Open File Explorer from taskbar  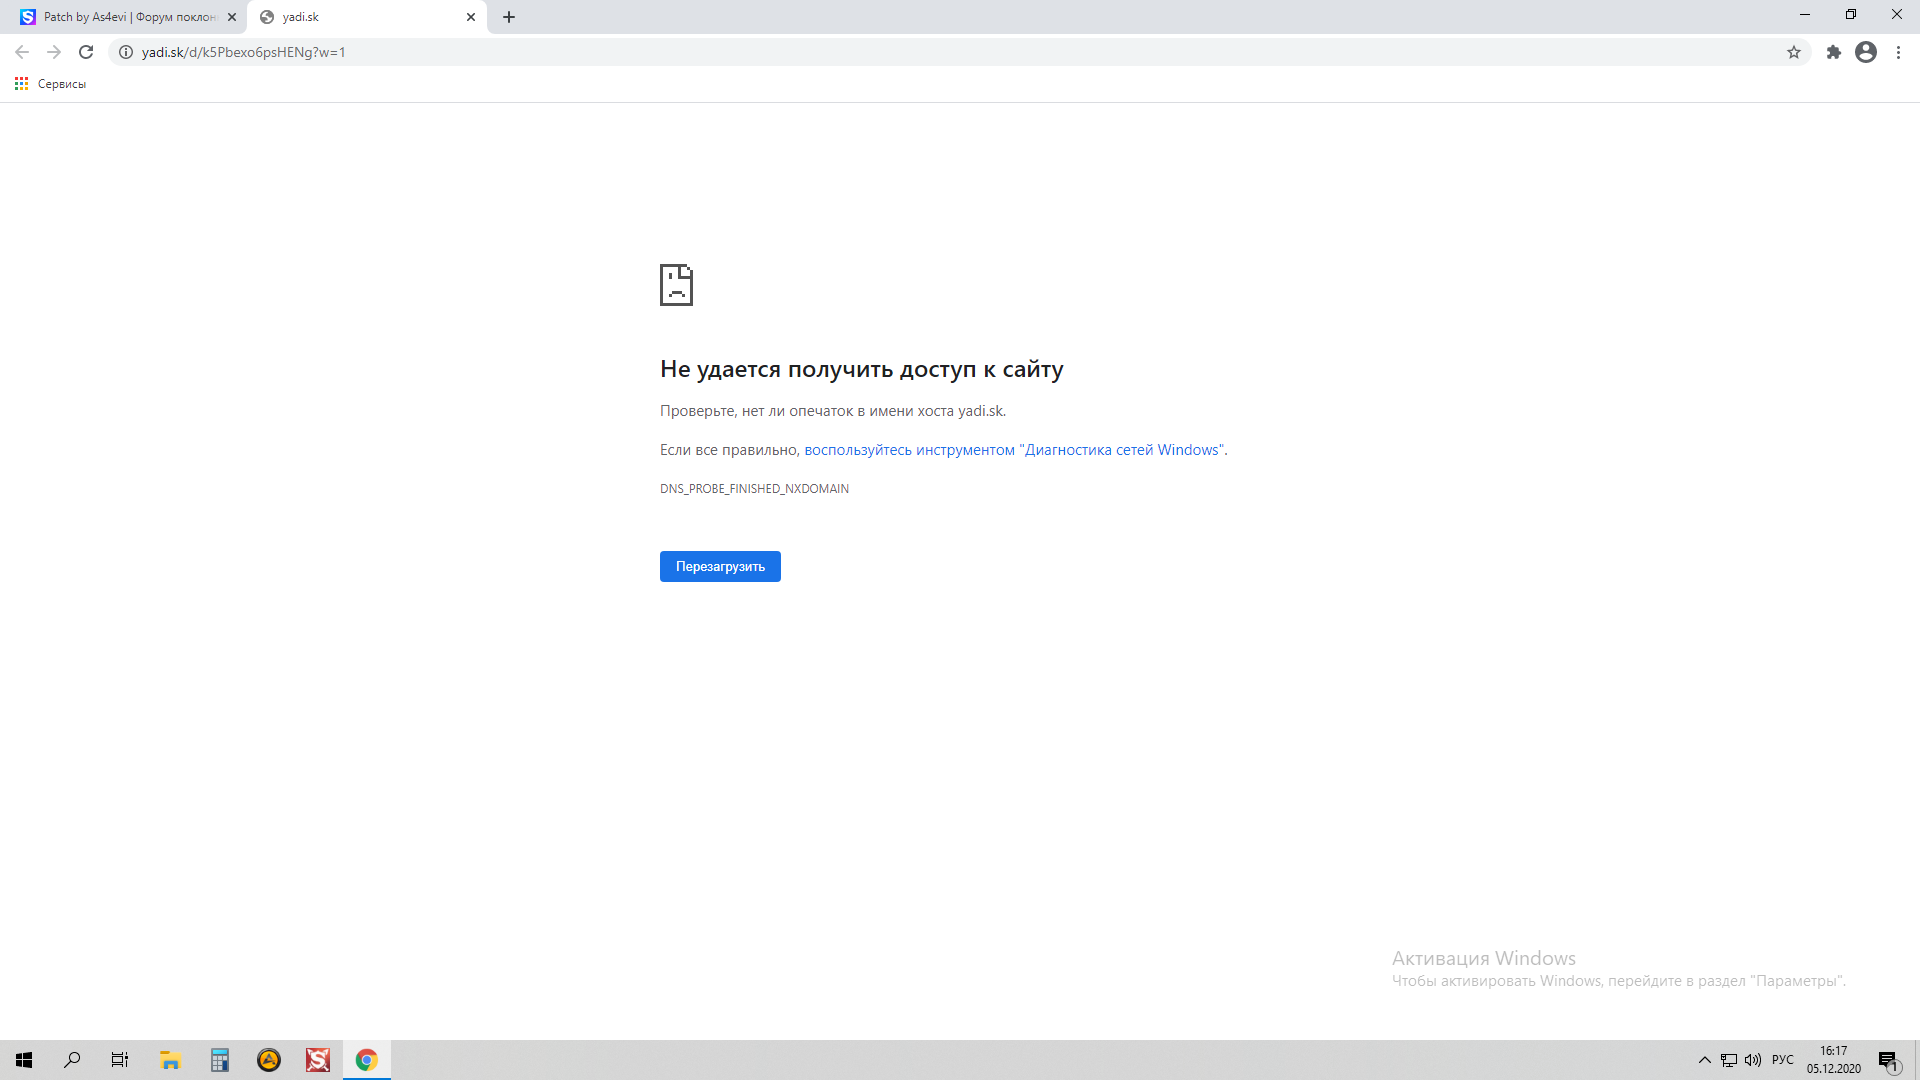coord(170,1060)
